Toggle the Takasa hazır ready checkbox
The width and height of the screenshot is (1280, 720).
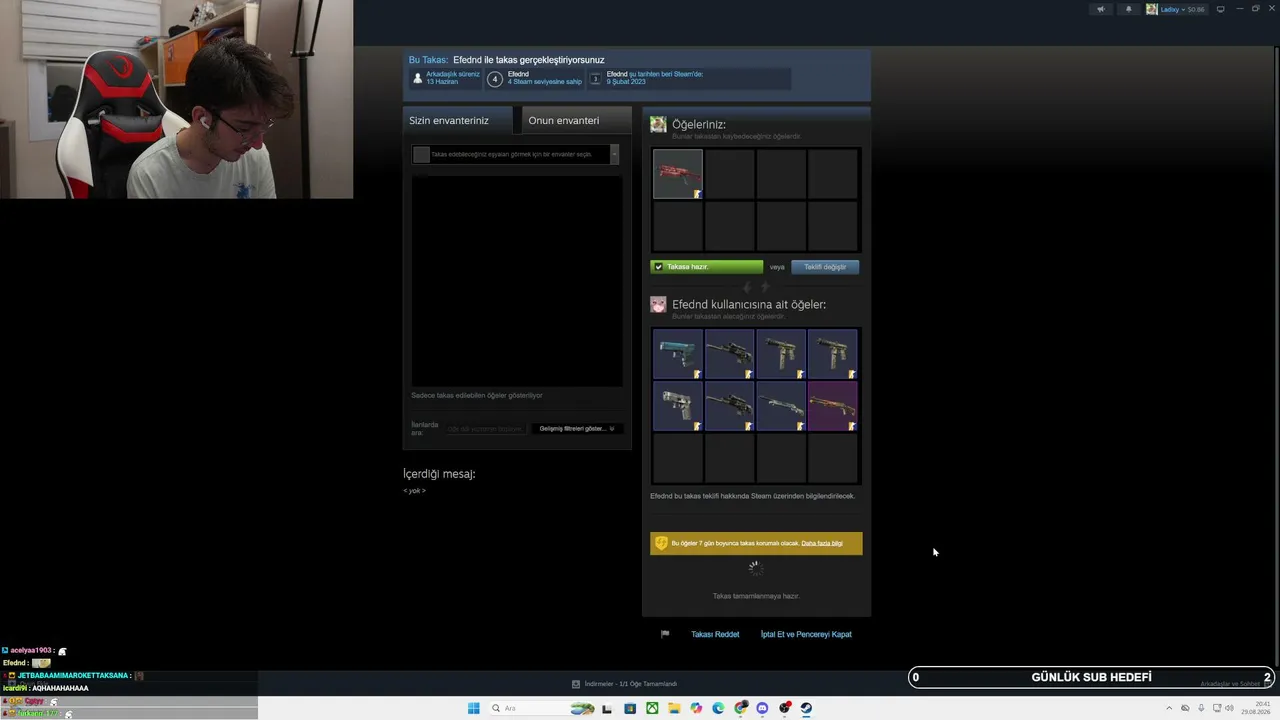pyautogui.click(x=658, y=267)
